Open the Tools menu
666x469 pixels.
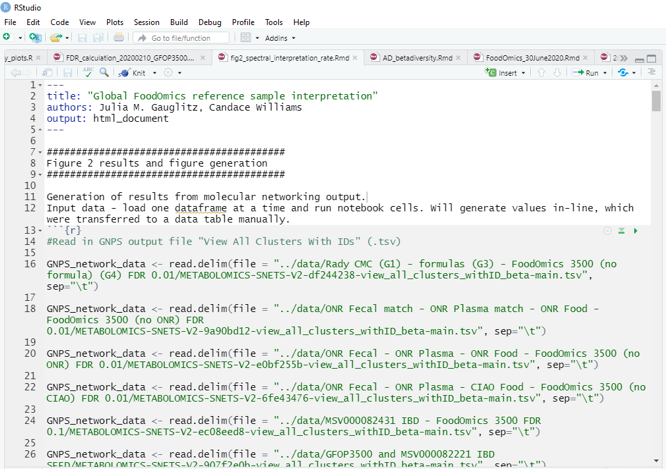274,22
